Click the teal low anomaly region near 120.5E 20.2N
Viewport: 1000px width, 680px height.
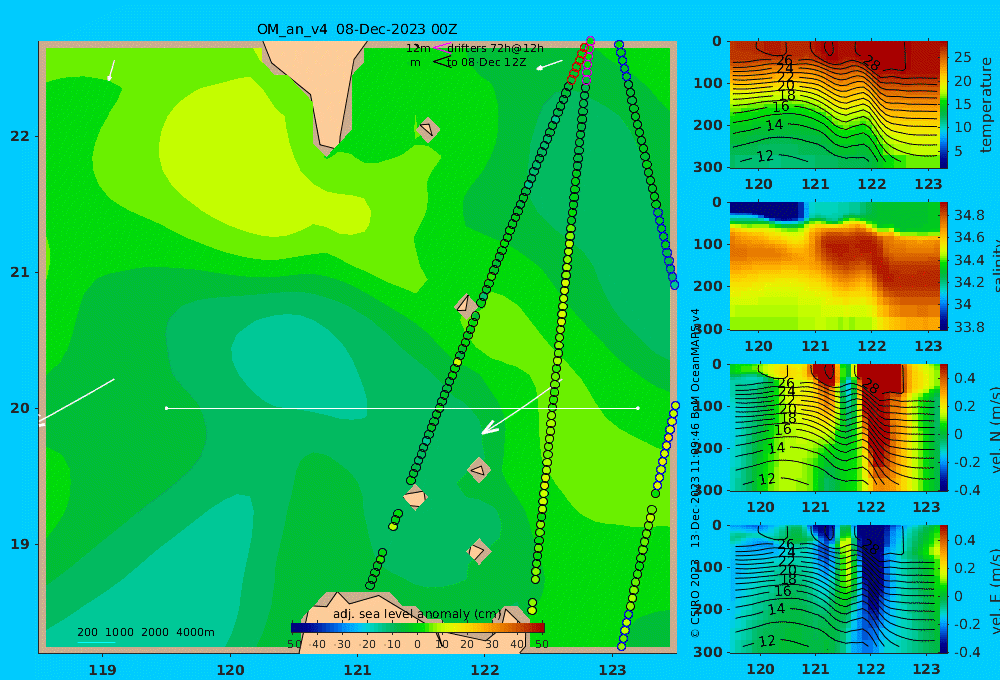point(300,367)
